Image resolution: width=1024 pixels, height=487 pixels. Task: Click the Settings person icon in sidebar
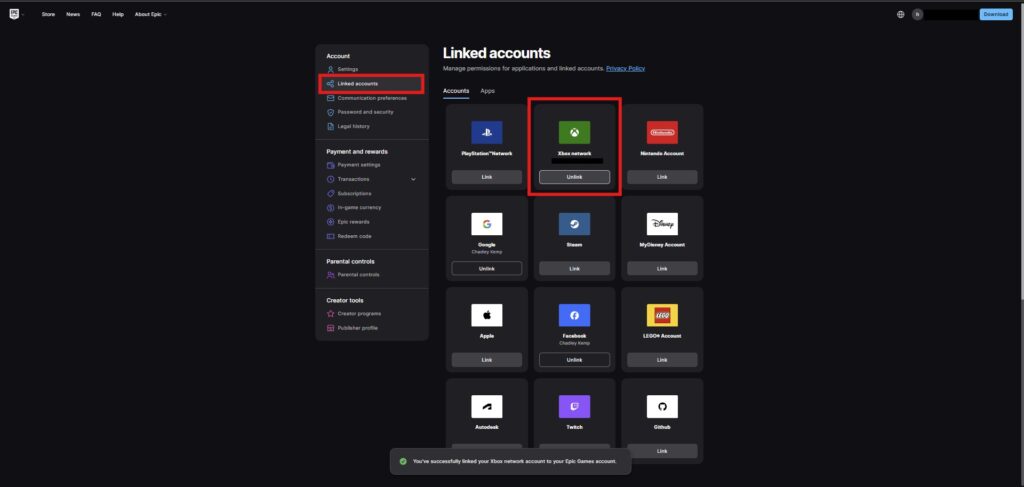330,69
